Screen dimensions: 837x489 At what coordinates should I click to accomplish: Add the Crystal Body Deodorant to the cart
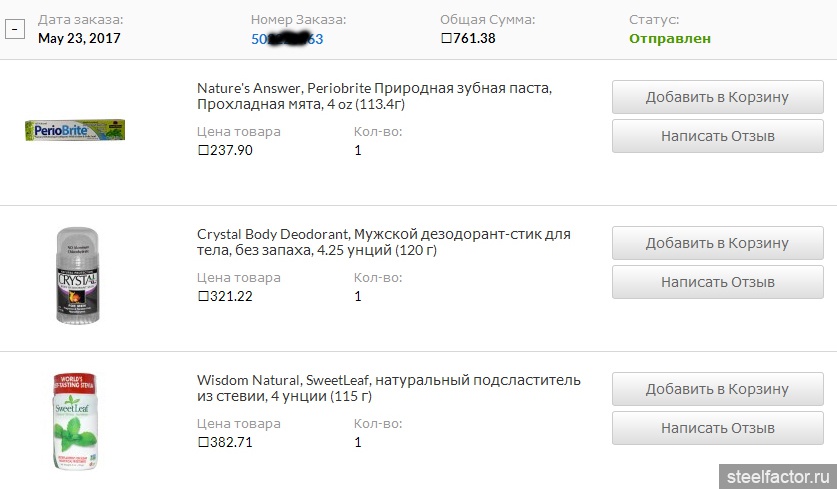[717, 243]
